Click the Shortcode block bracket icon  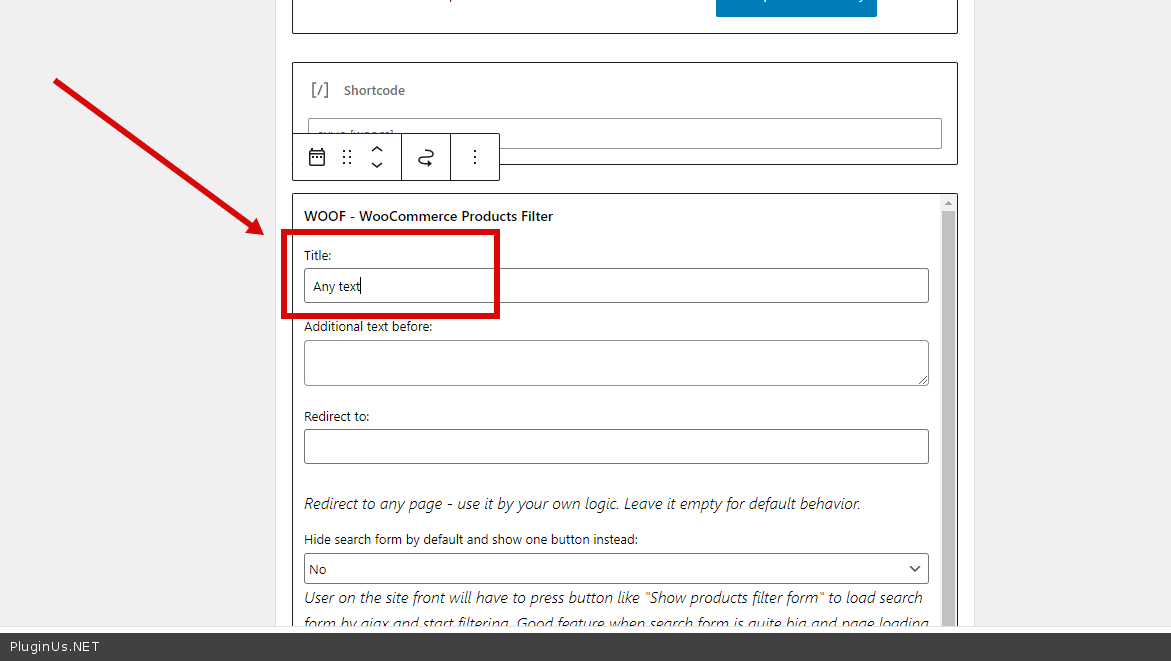click(320, 90)
